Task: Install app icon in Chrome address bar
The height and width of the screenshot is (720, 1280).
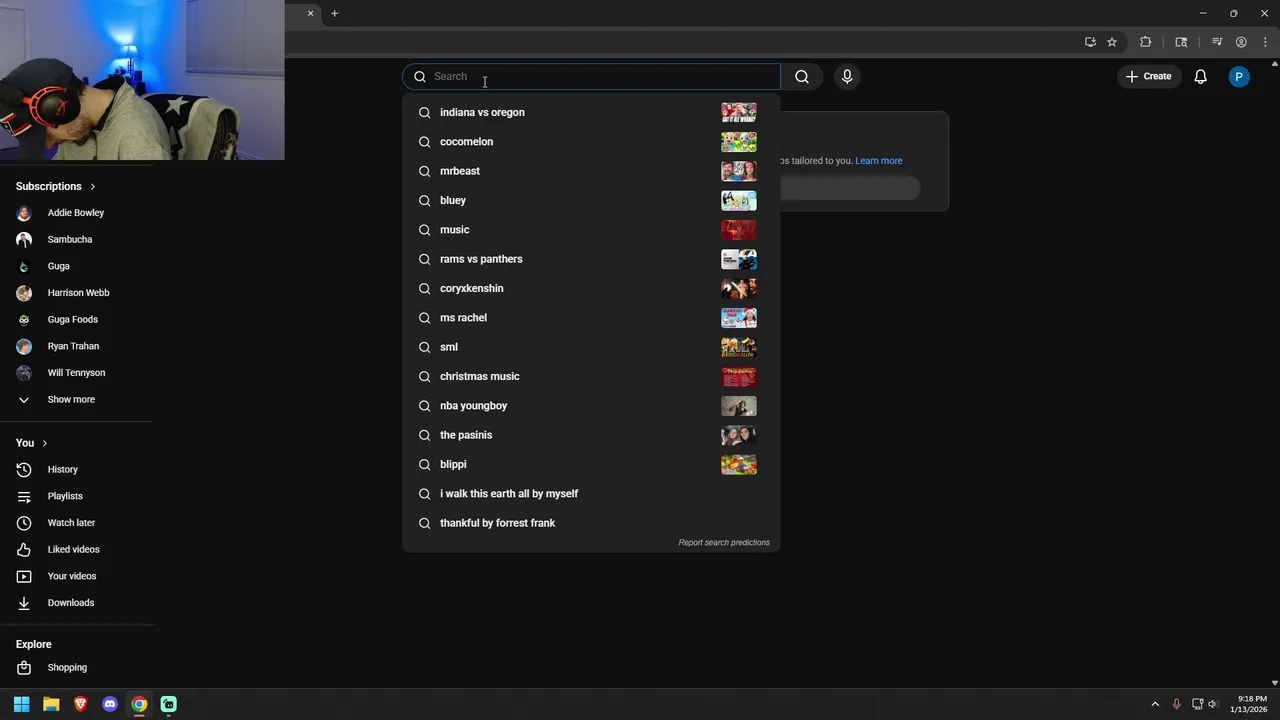Action: coord(1090,42)
